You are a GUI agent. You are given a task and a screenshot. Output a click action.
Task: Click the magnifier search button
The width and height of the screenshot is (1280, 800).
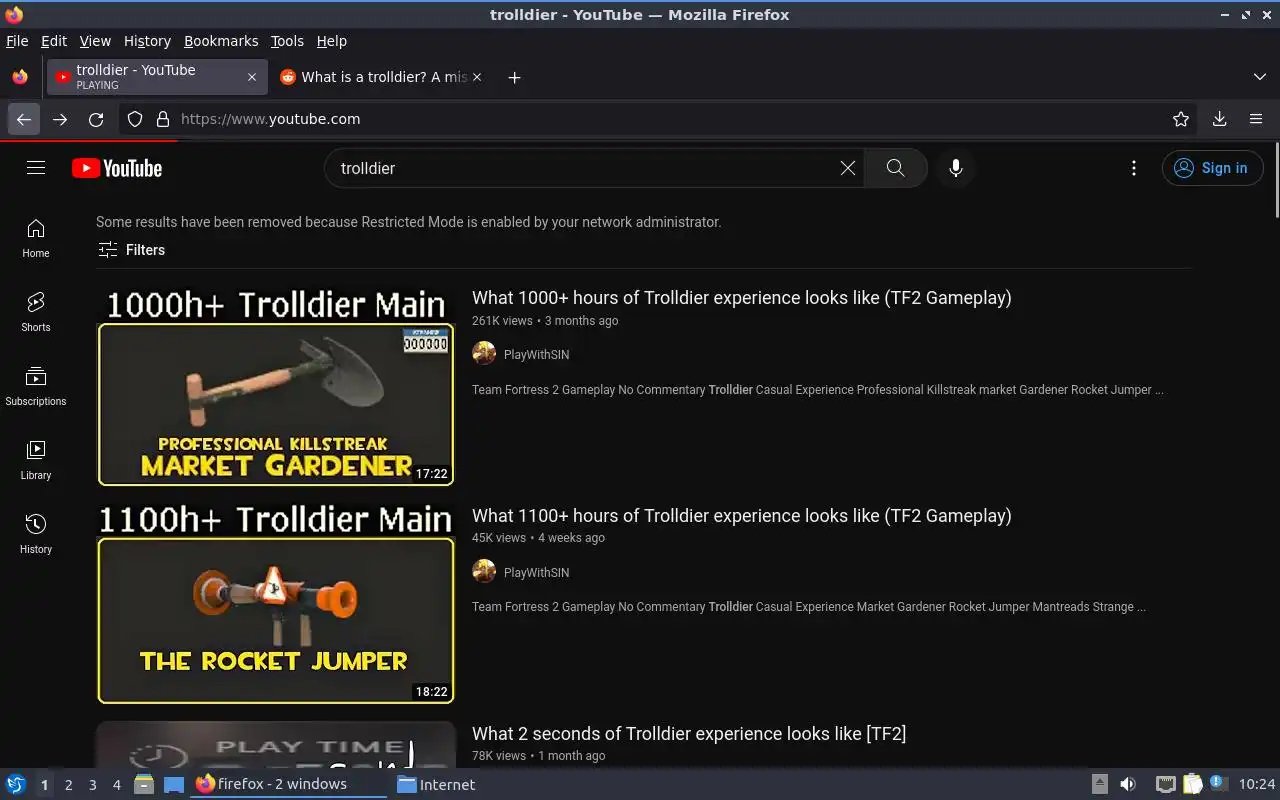pos(895,168)
